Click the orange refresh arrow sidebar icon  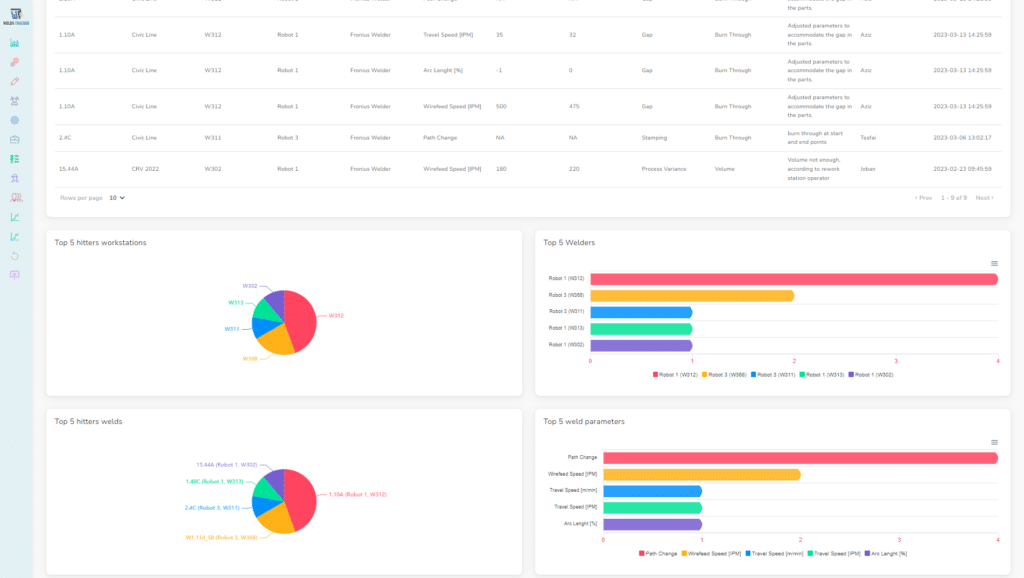[14, 256]
